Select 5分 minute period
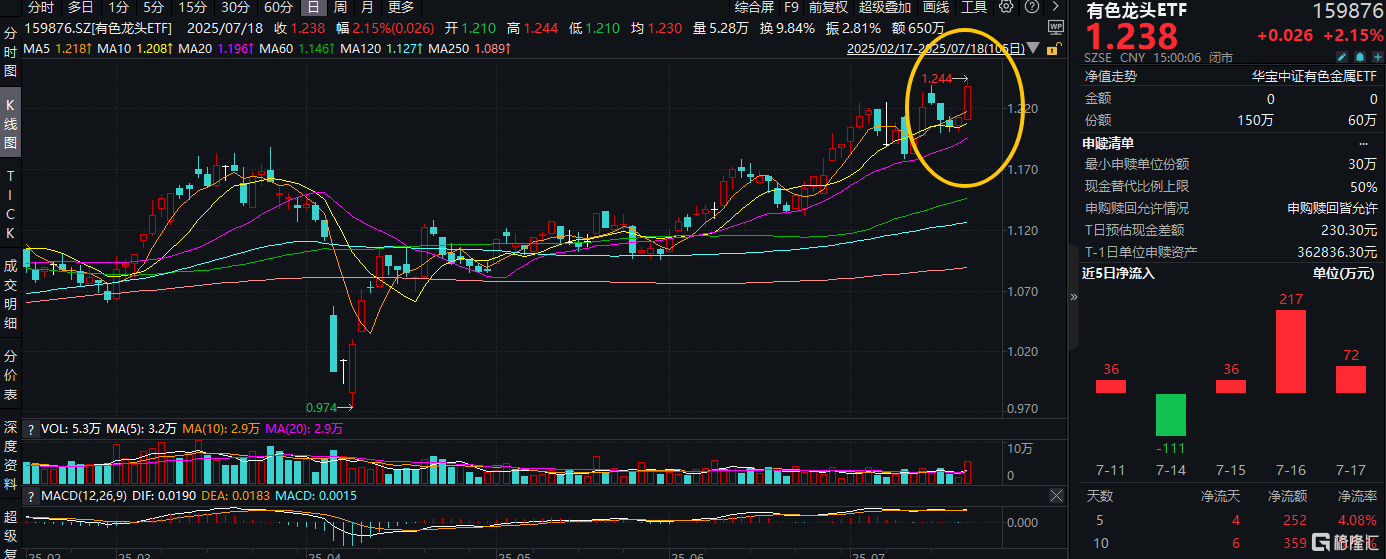 click(153, 7)
